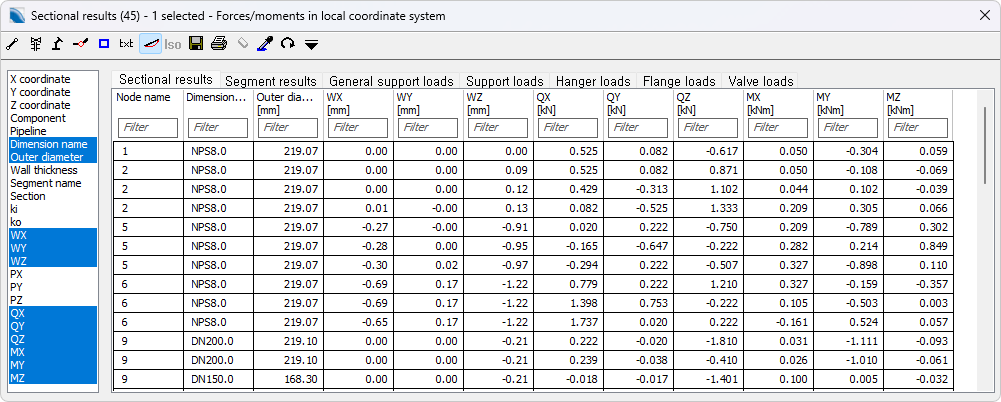This screenshot has width=1001, height=402.
Task: Open the Support loads tab
Action: 504,81
